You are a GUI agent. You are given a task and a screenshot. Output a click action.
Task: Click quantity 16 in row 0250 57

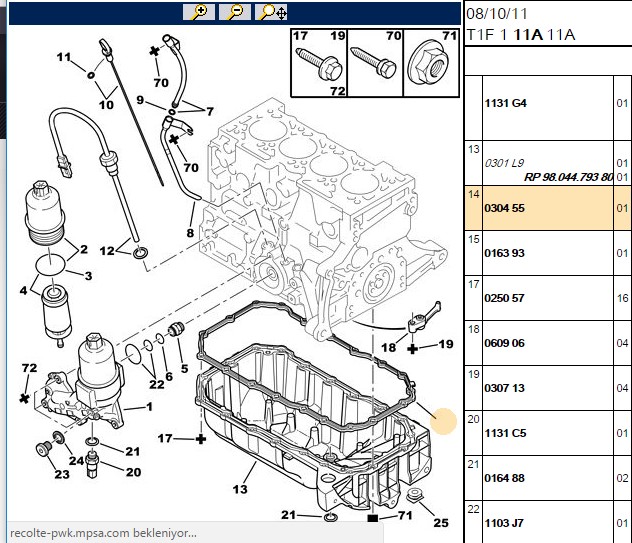[x=622, y=298]
